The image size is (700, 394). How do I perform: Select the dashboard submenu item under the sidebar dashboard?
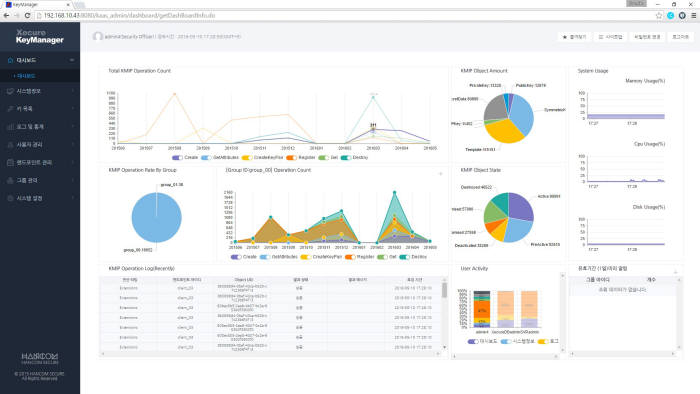point(25,76)
